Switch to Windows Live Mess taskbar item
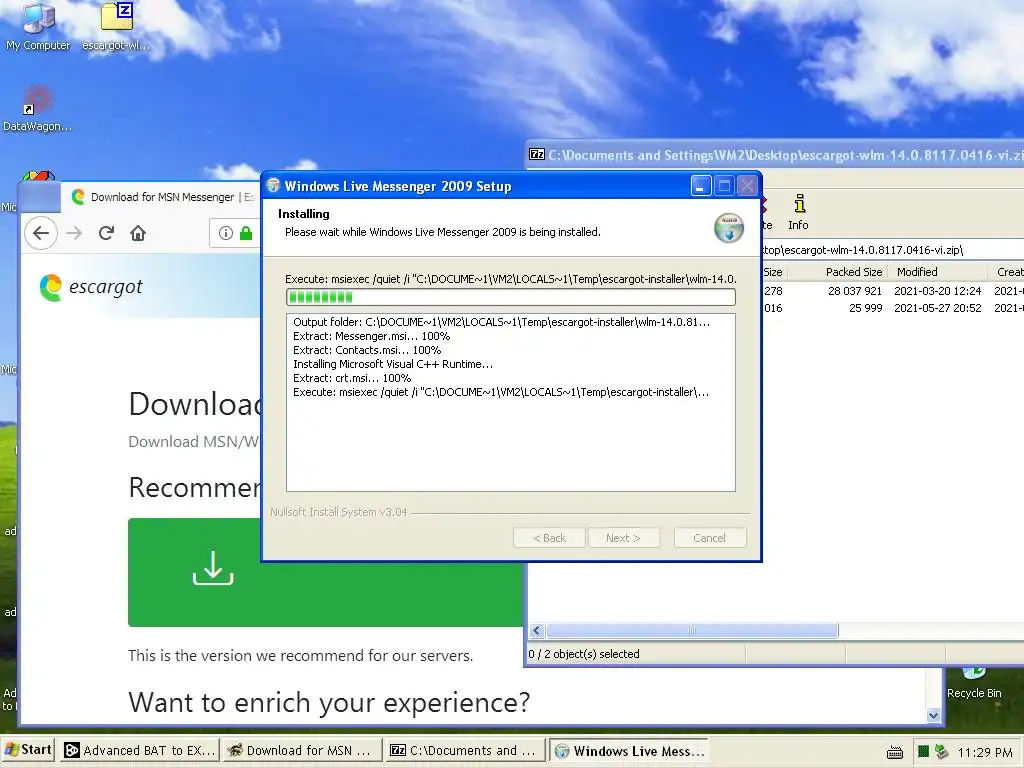This screenshot has width=1024, height=768. pyautogui.click(x=628, y=751)
